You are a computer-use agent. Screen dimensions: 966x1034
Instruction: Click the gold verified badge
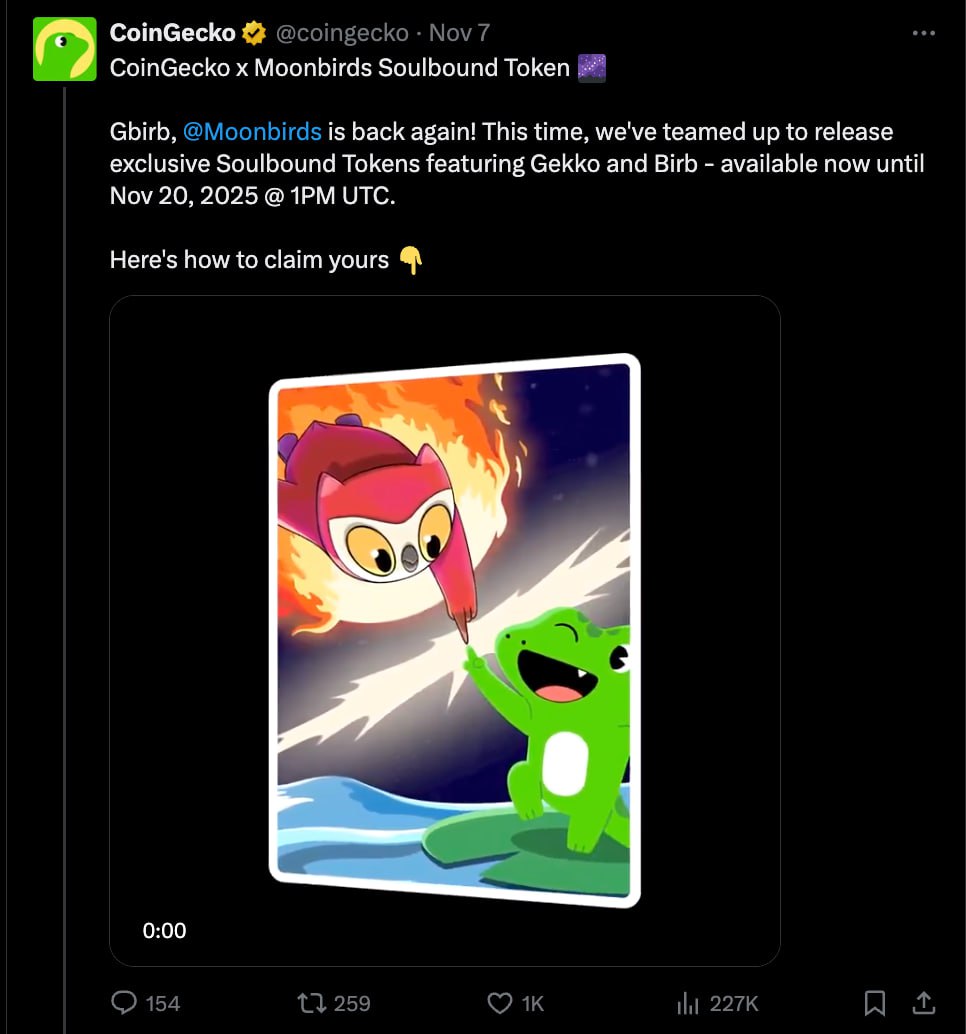point(254,33)
